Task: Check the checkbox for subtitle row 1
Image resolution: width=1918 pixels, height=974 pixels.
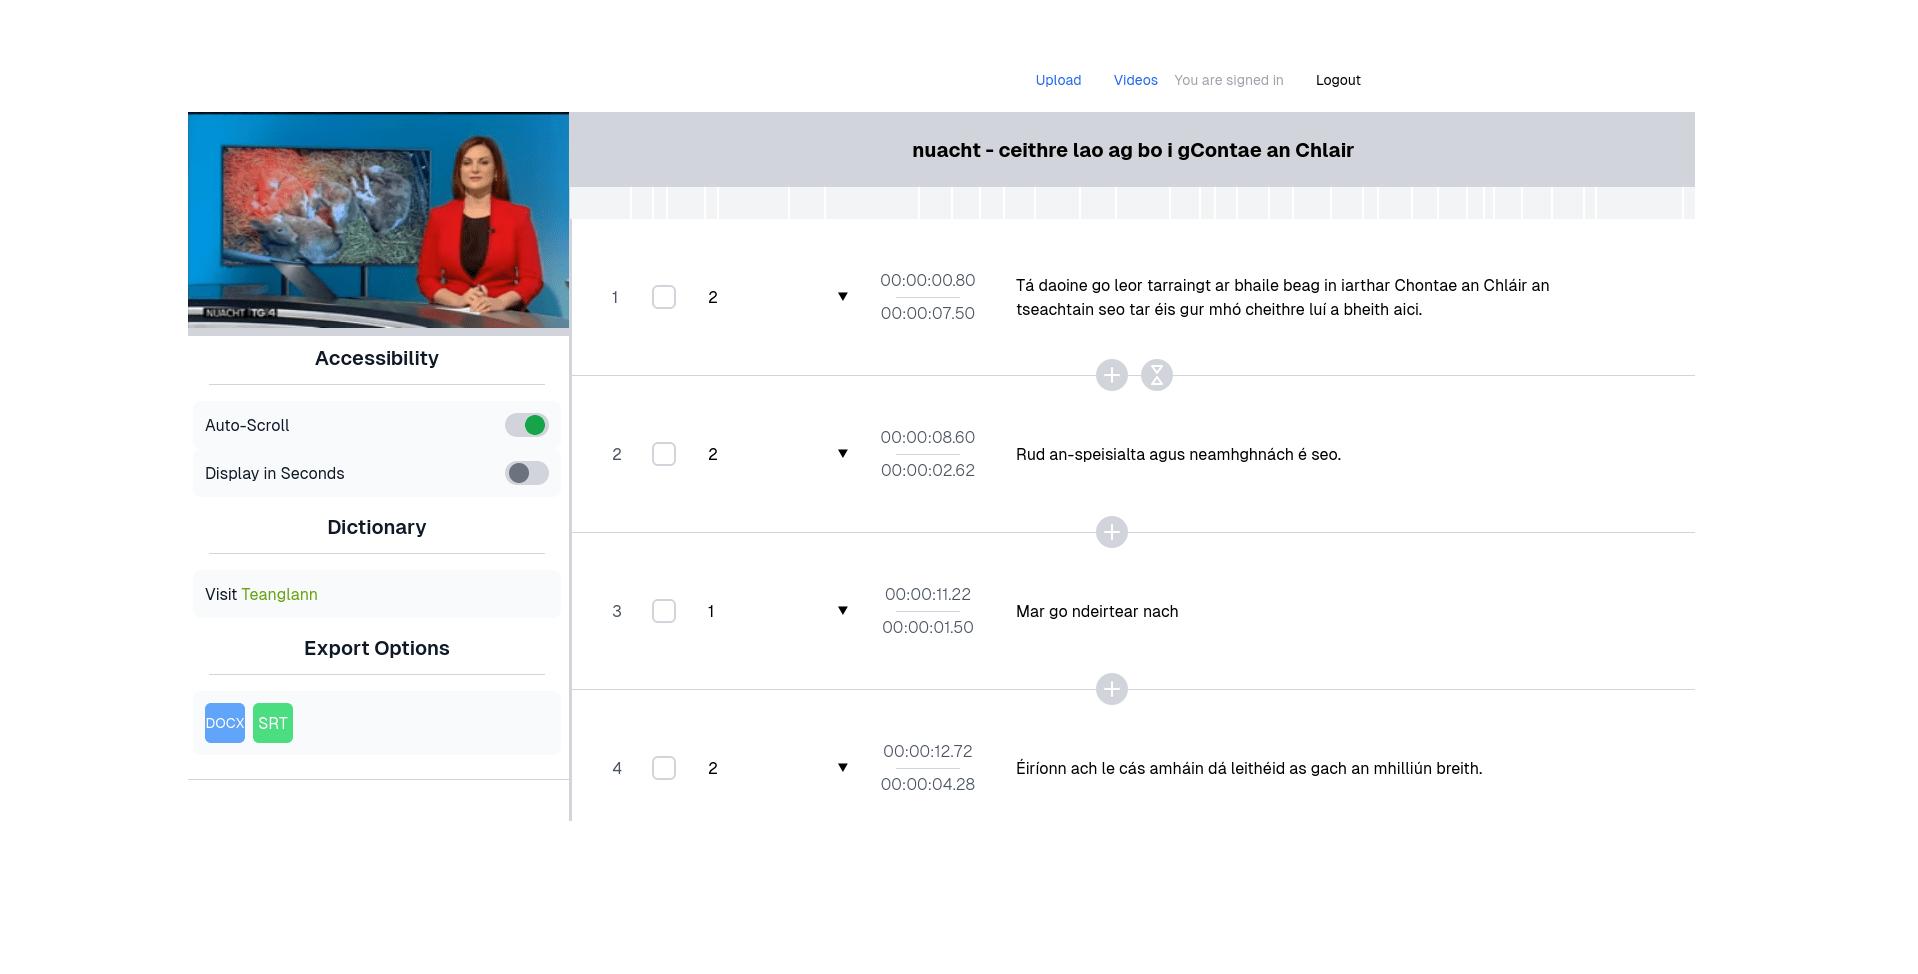Action: pos(663,297)
